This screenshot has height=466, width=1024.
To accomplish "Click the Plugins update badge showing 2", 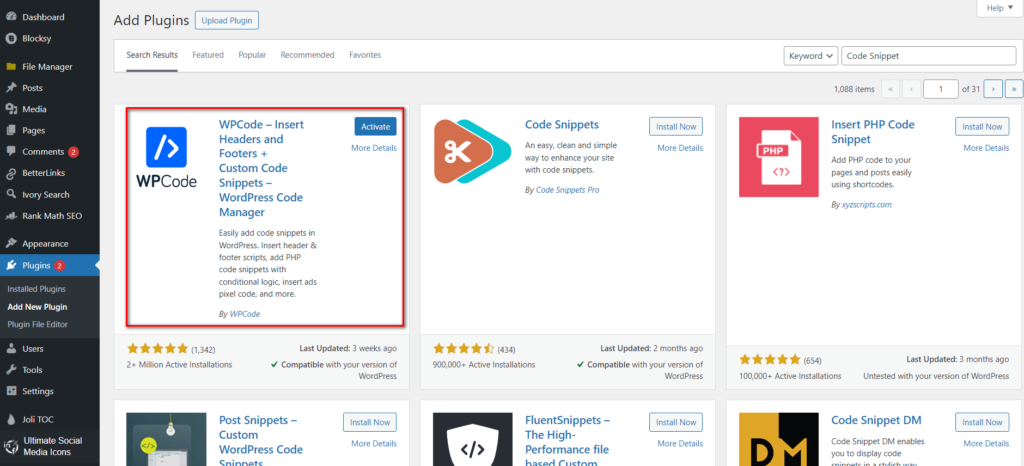I will pyautogui.click(x=59, y=266).
